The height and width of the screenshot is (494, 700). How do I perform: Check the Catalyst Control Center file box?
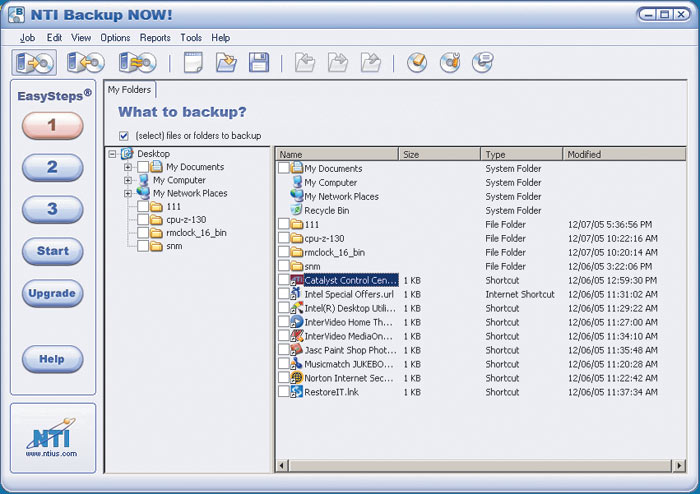pos(283,280)
